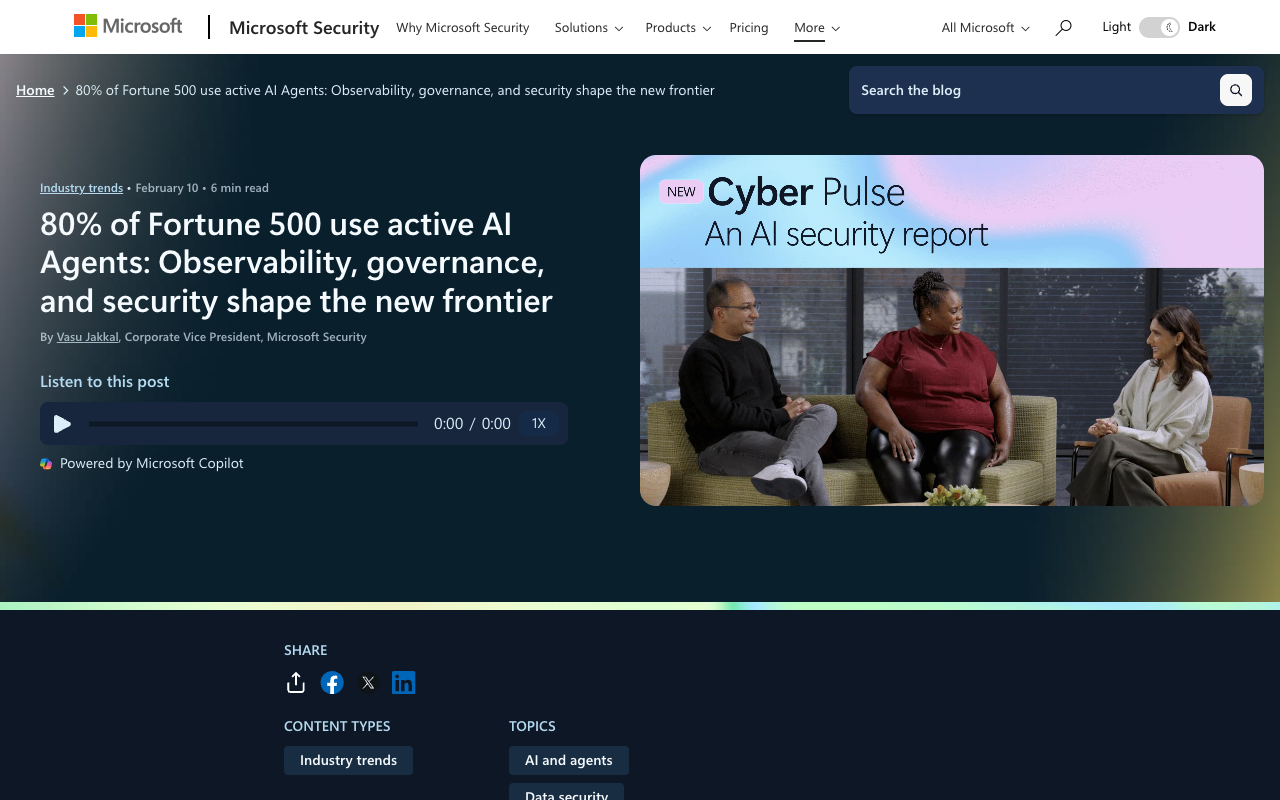Screen dimensions: 1280x800
Task: Click the Search the blog field
Action: 1034,90
